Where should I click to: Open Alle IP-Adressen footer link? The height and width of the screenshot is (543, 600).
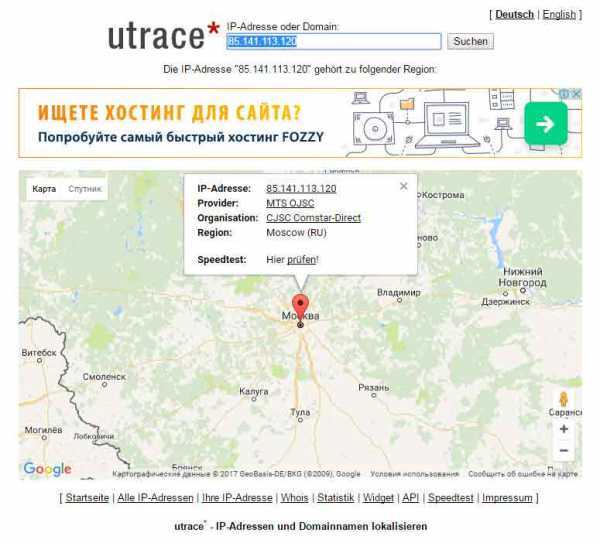(155, 497)
